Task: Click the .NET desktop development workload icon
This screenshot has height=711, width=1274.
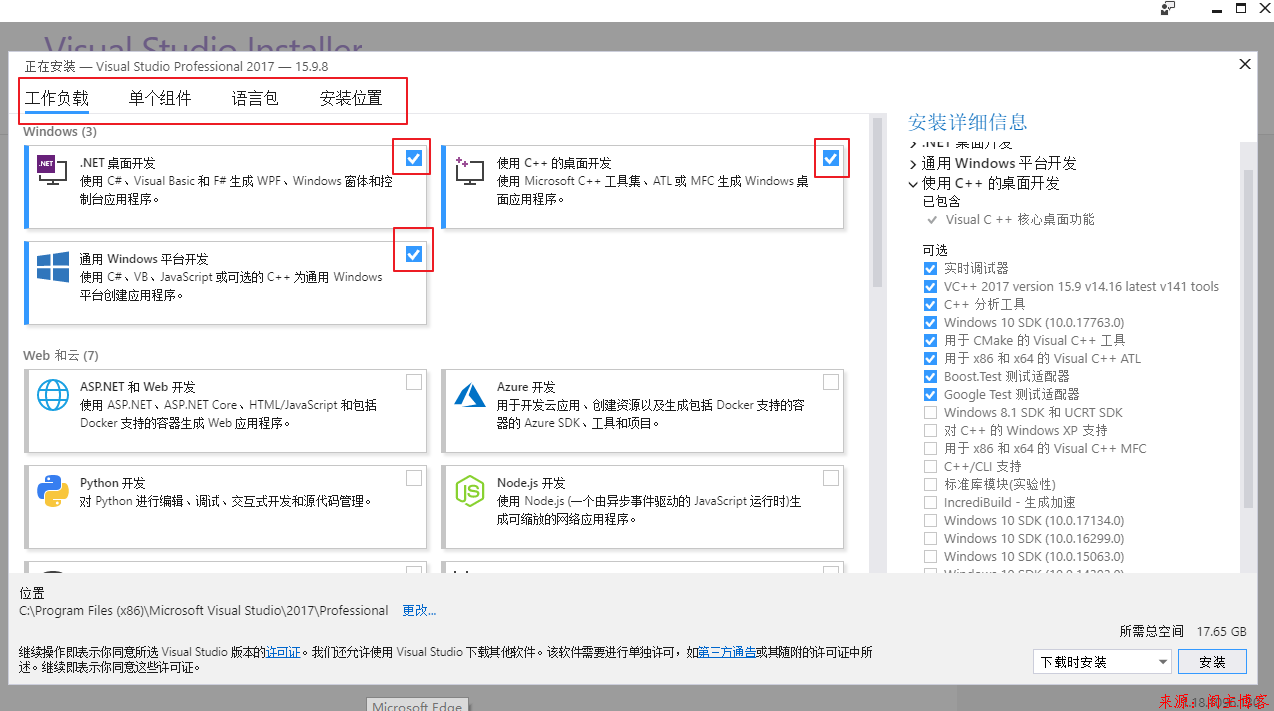Action: pyautogui.click(x=52, y=169)
